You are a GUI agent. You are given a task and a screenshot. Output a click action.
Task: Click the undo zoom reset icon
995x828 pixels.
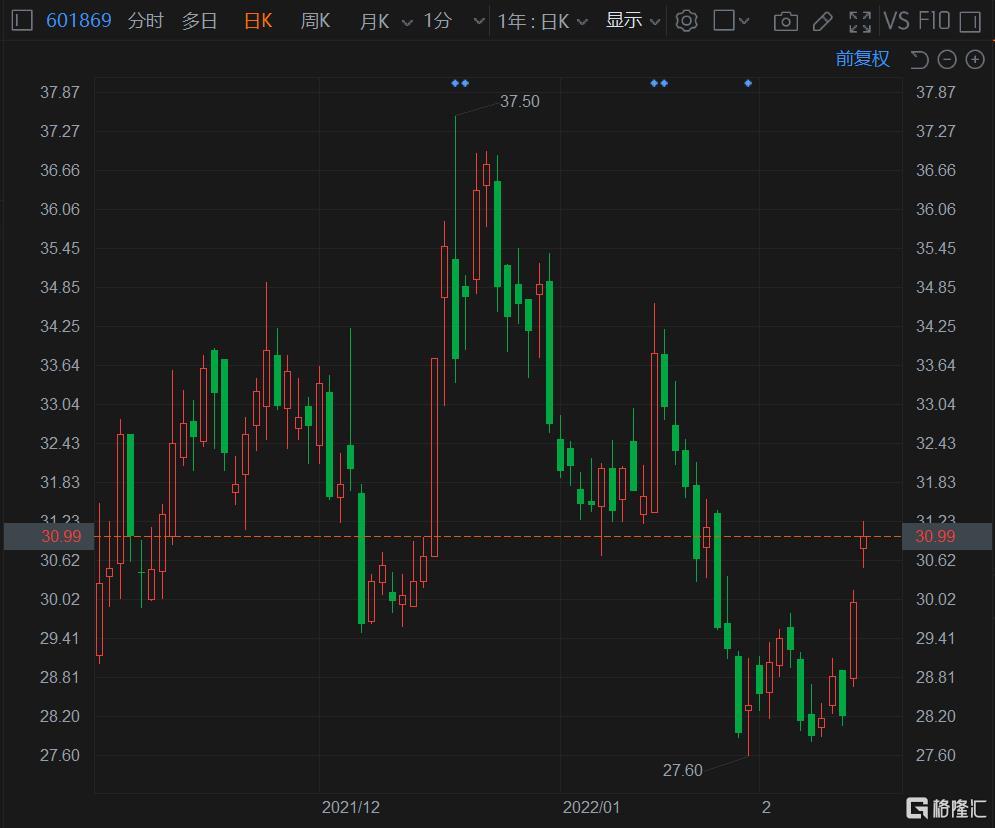click(x=919, y=60)
